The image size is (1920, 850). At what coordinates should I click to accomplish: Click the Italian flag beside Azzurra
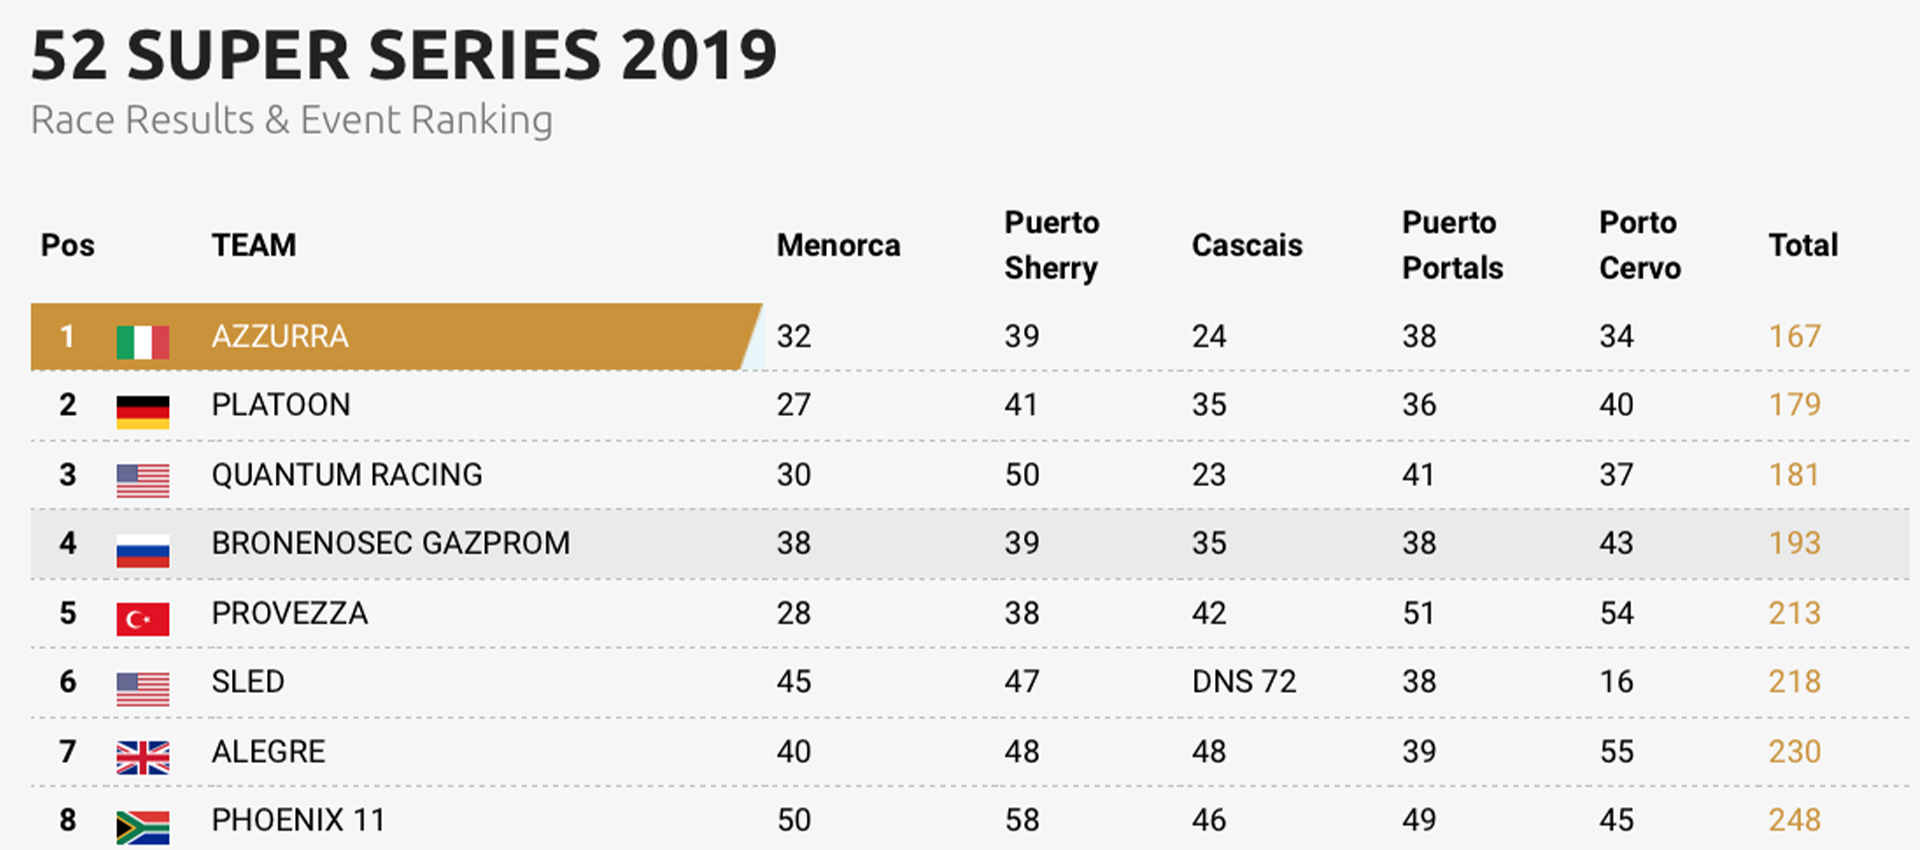point(142,342)
